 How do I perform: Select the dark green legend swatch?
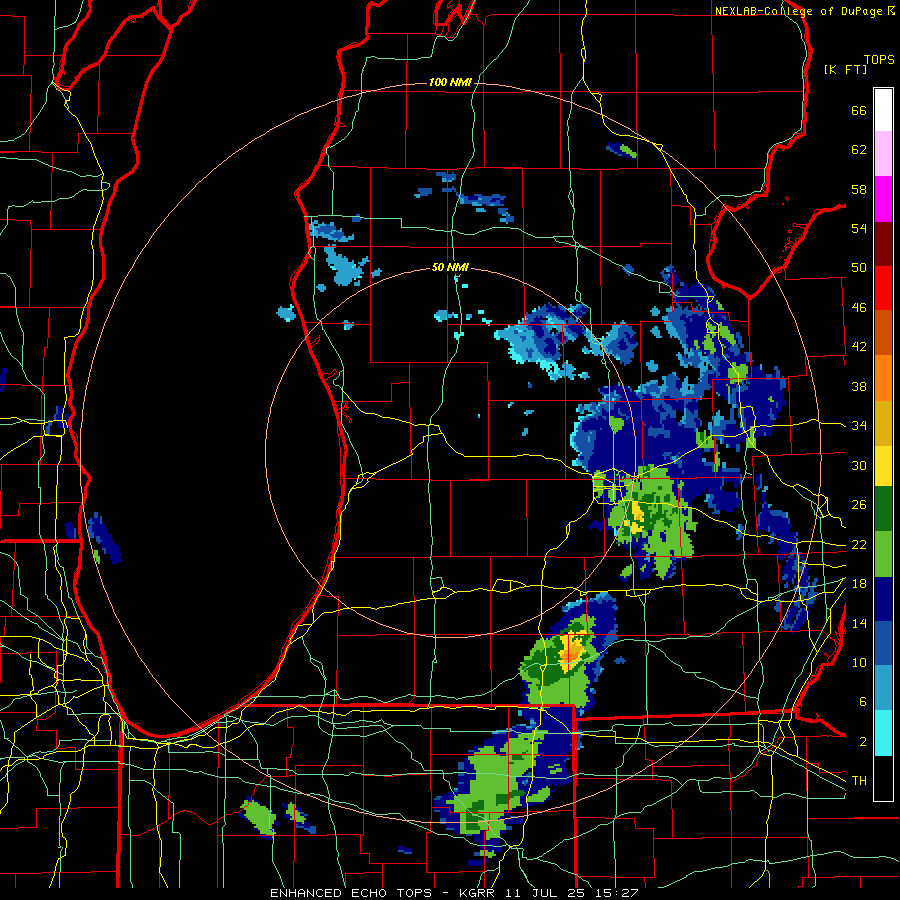(883, 509)
